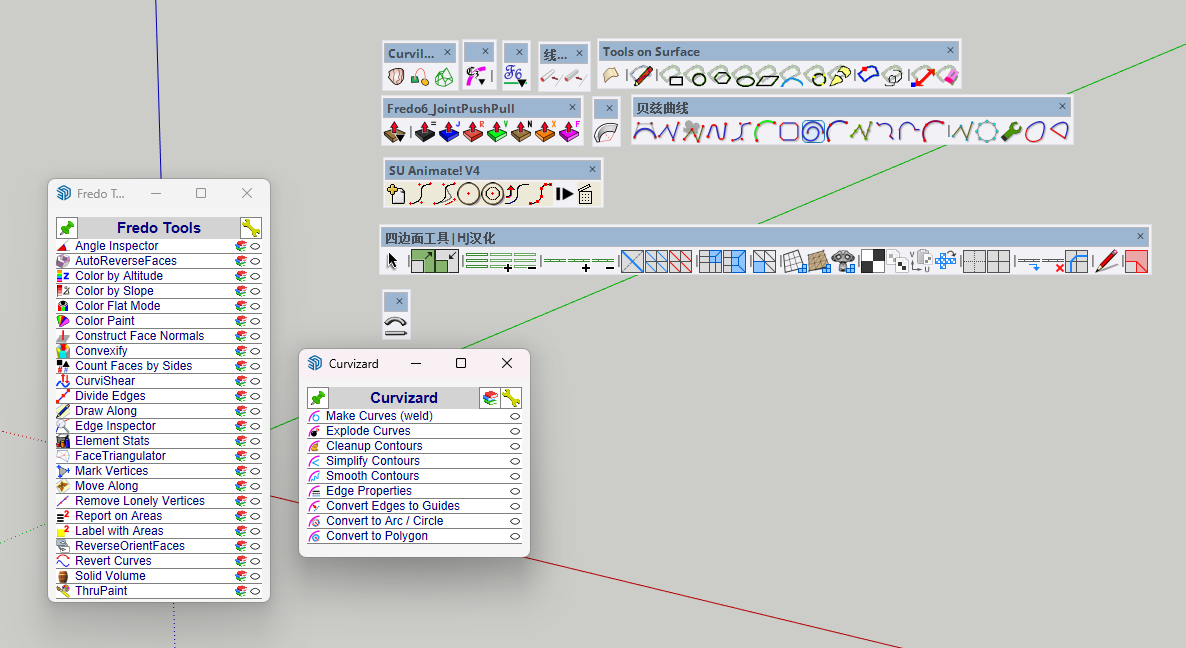Click the green wrench in 贝兹曲线 toolbar
This screenshot has height=648, width=1186.
click(x=1011, y=132)
